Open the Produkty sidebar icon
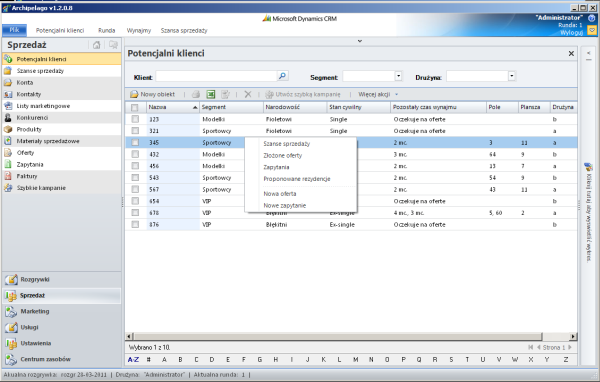Image resolution: width=600 pixels, height=382 pixels. (x=8, y=129)
